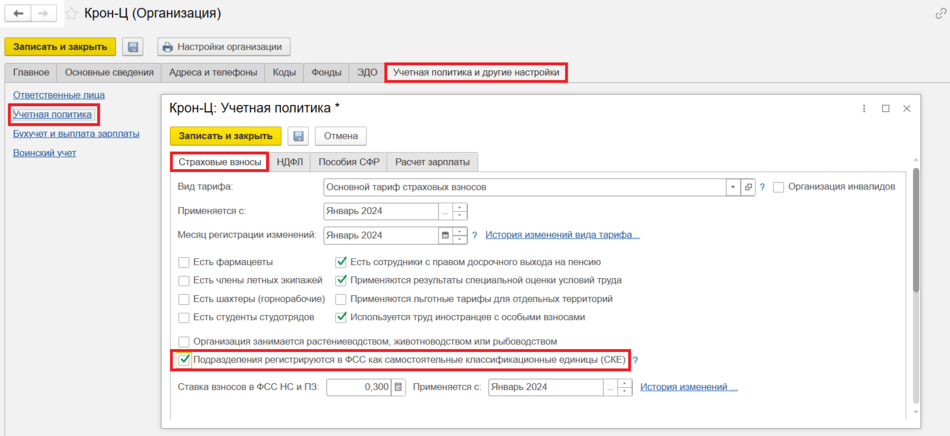Viewport: 950px width, 436px height.
Task: Enable Есть шахтеры (горнорабочие) checkbox
Action: [184, 299]
